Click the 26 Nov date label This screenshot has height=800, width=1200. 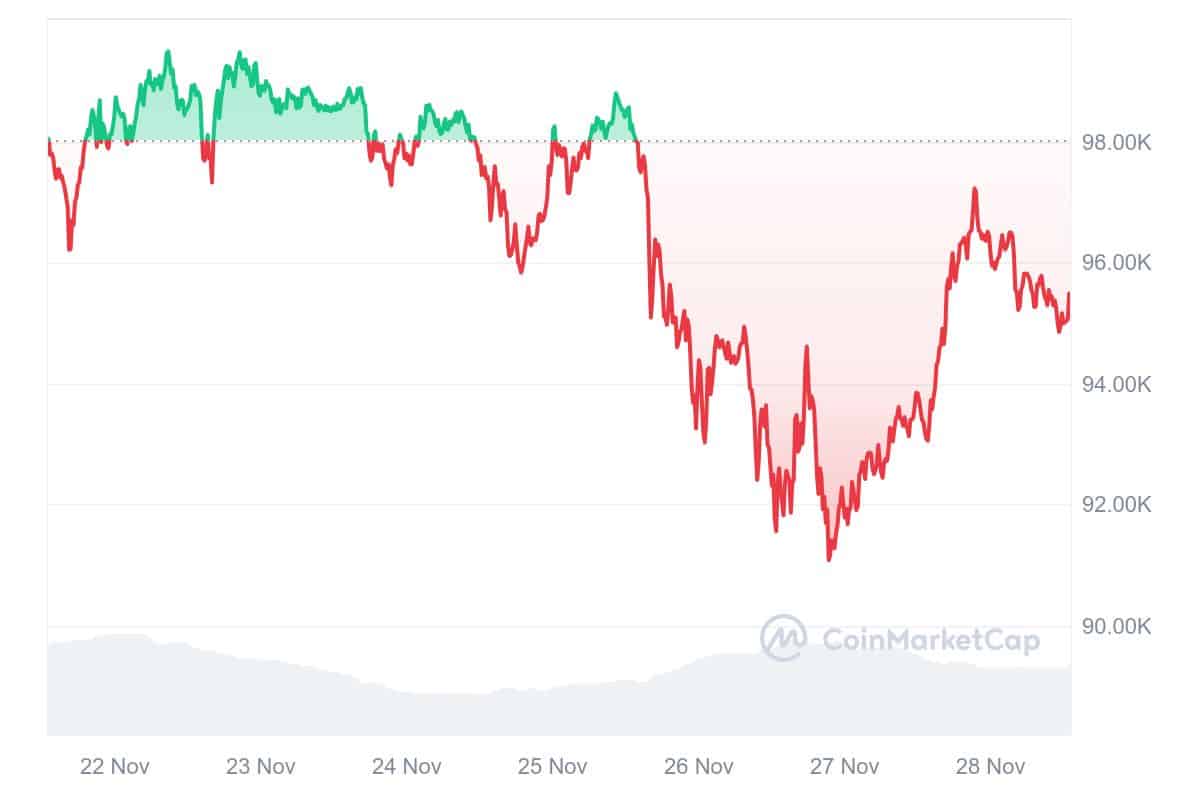point(699,767)
